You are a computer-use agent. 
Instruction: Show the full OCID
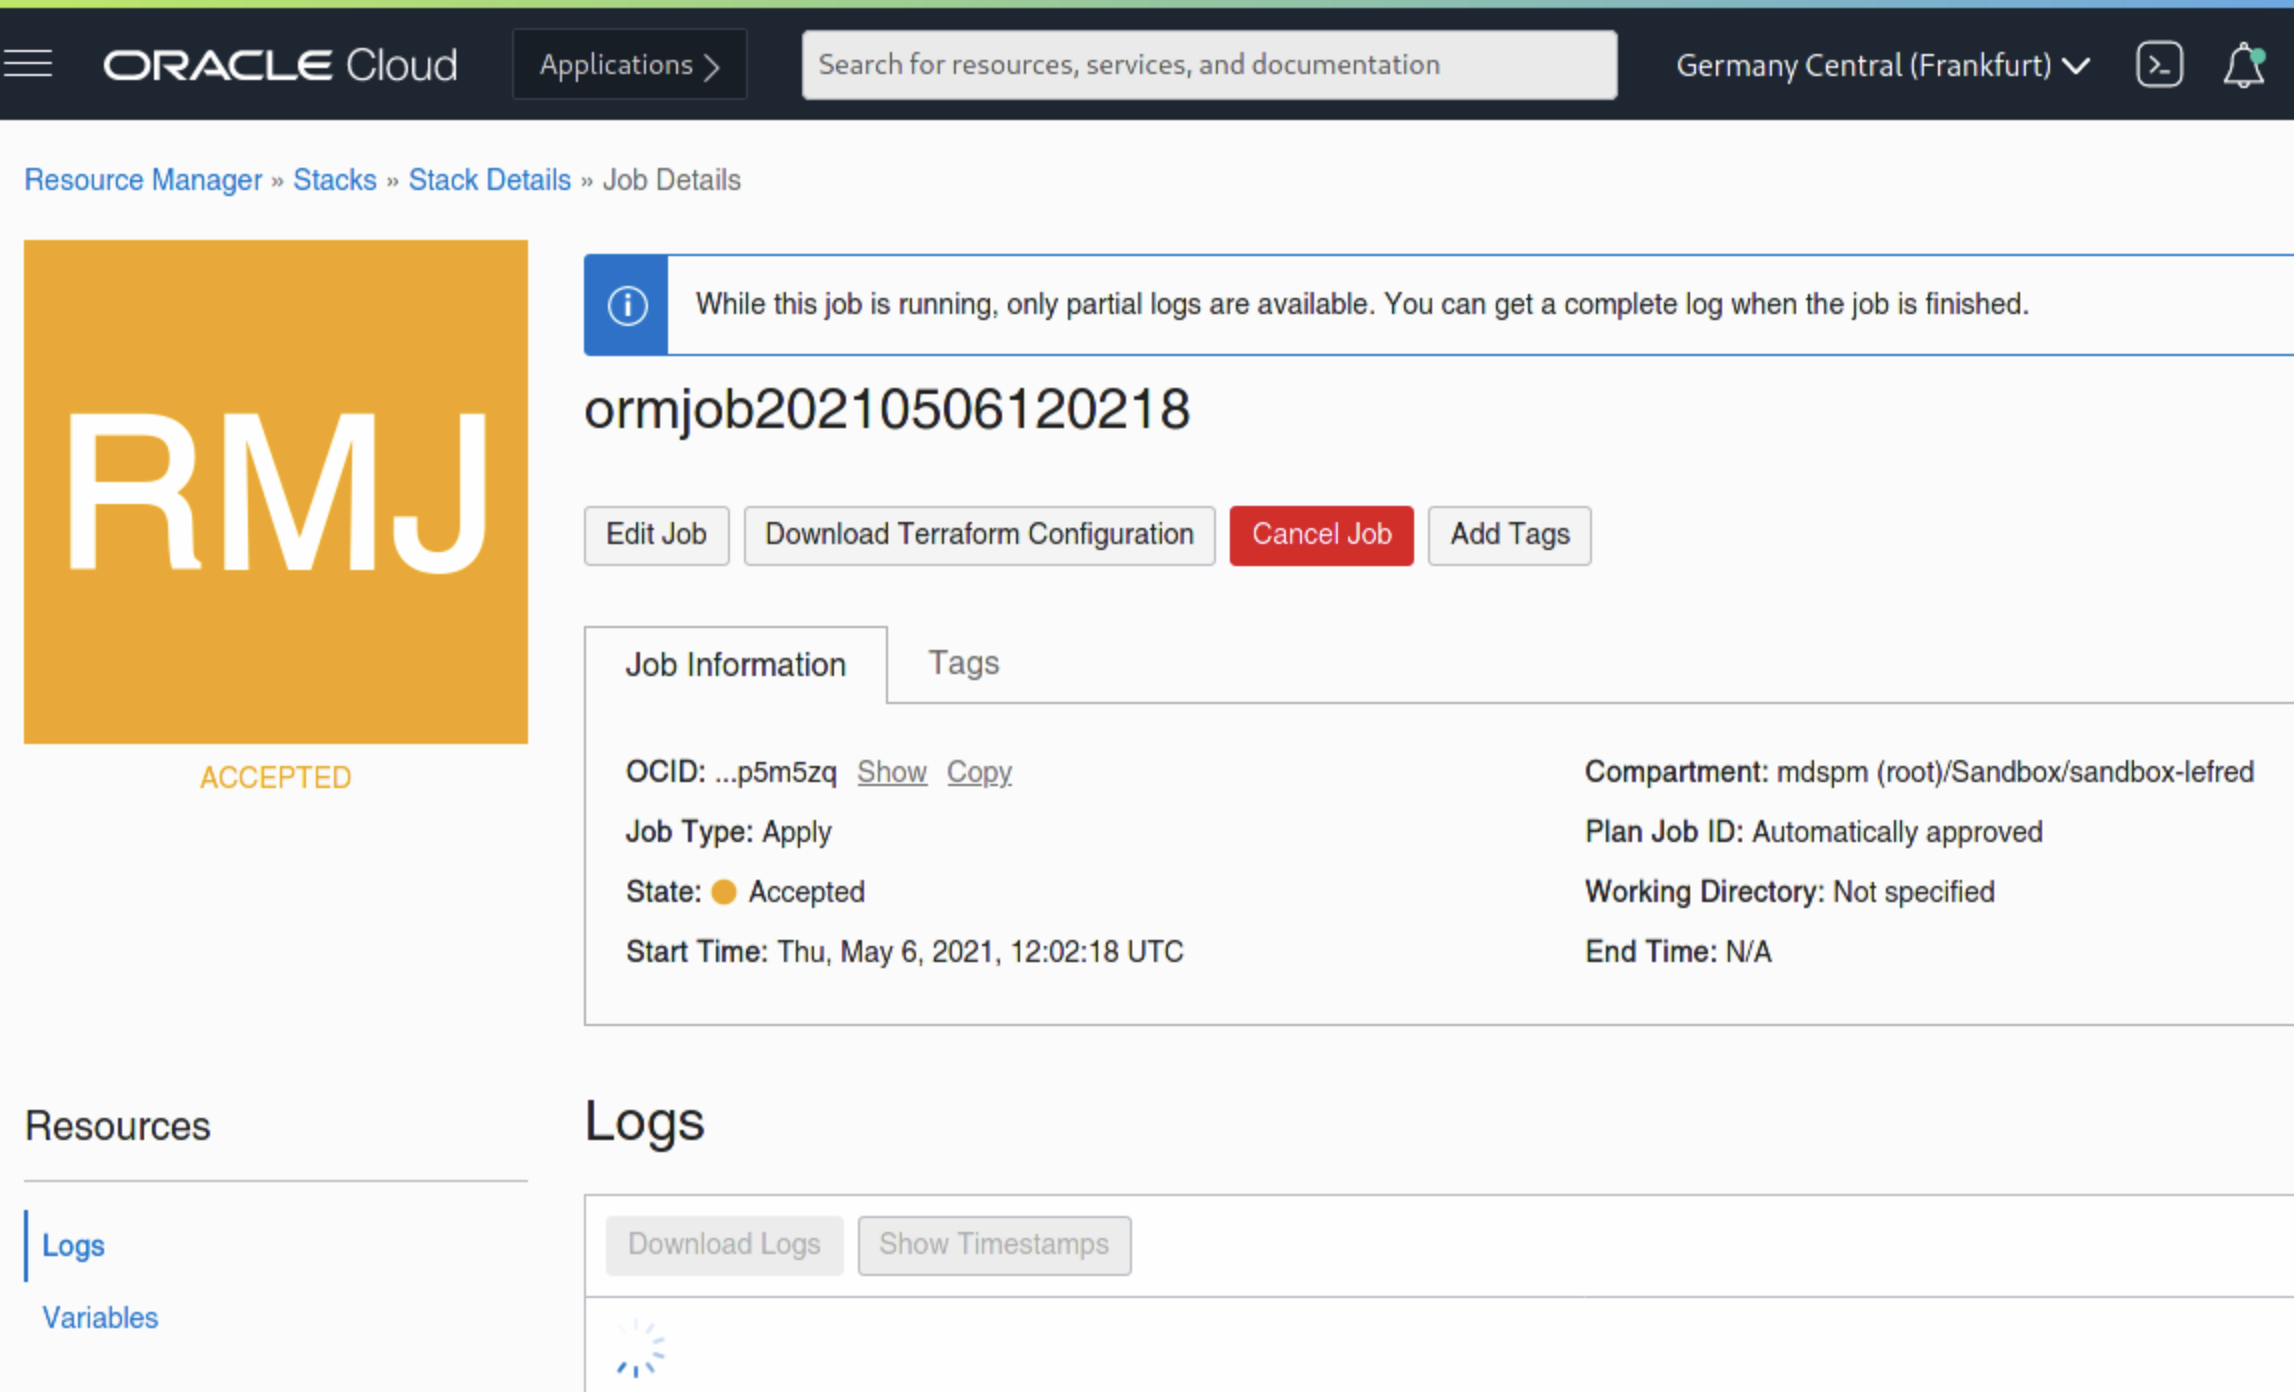point(891,772)
